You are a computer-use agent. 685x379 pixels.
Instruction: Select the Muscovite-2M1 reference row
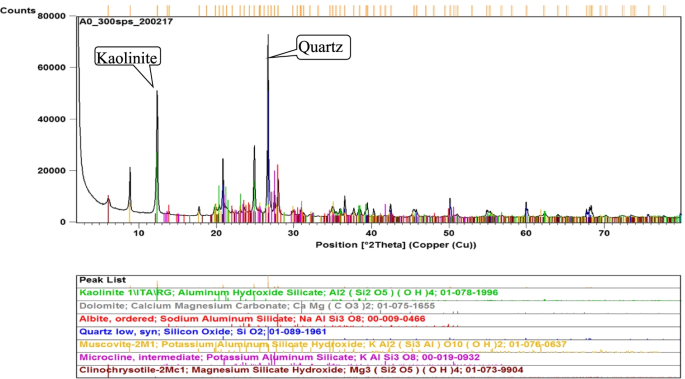[x=379, y=345]
